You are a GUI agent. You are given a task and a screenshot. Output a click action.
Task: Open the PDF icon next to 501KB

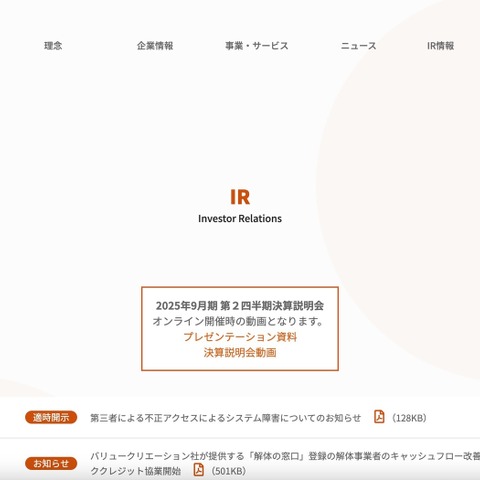pos(199,470)
